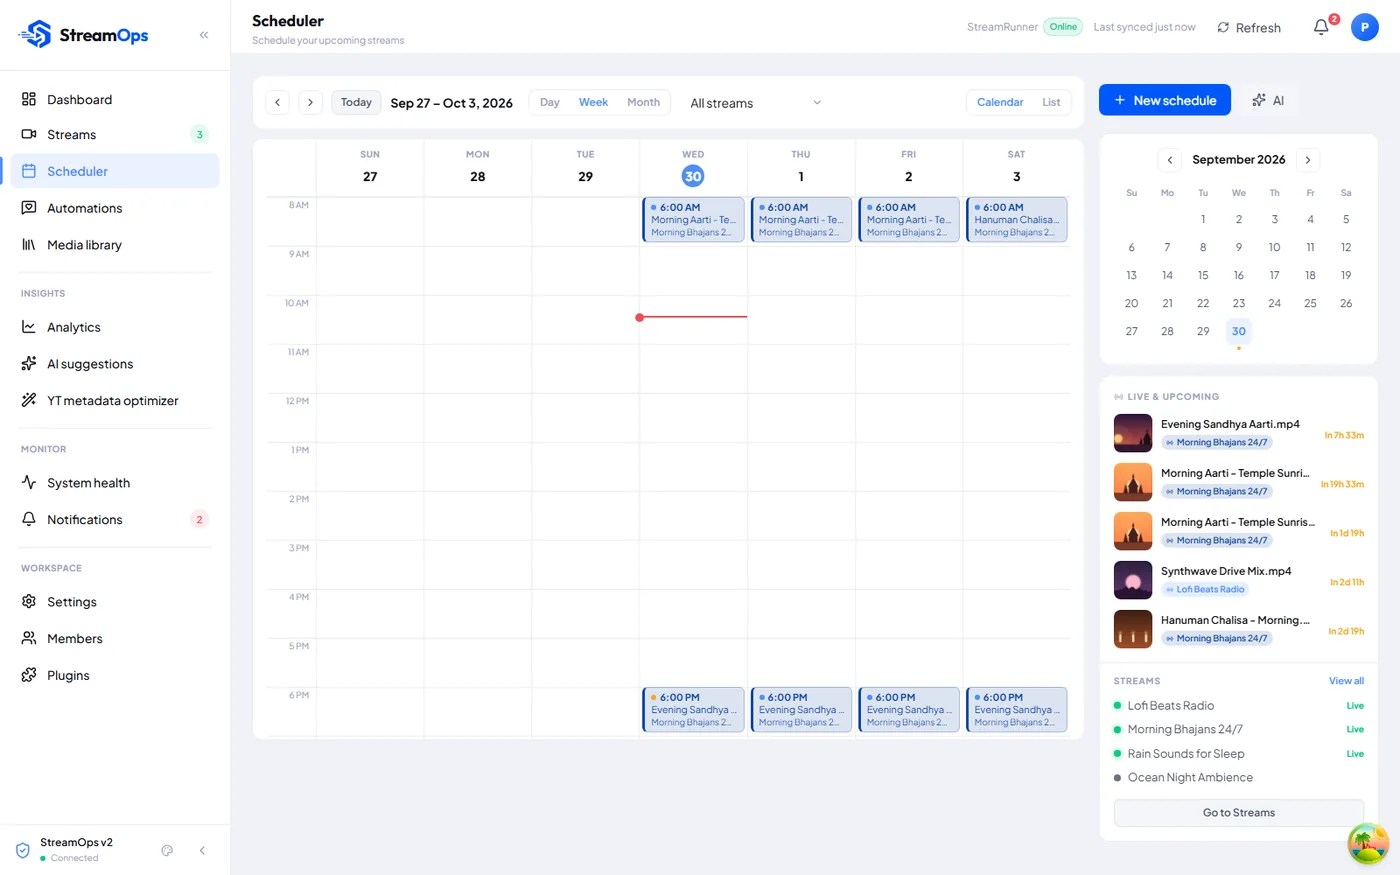
Task: Open the View all streams link
Action: tap(1346, 681)
